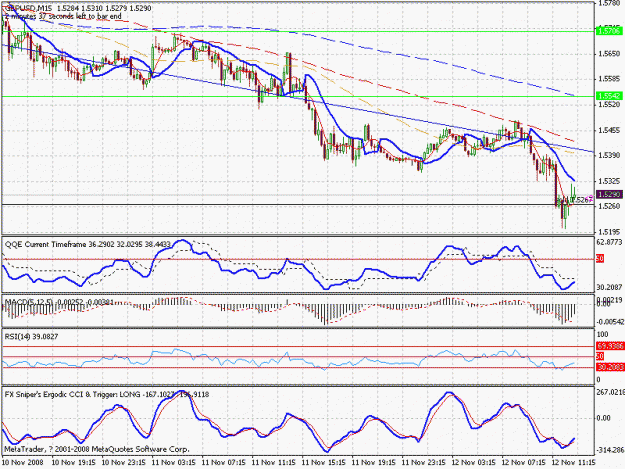Click the '10 Nov 23:15' time axis label
Image resolution: width=625 pixels, height=469 pixels.
click(x=124, y=463)
